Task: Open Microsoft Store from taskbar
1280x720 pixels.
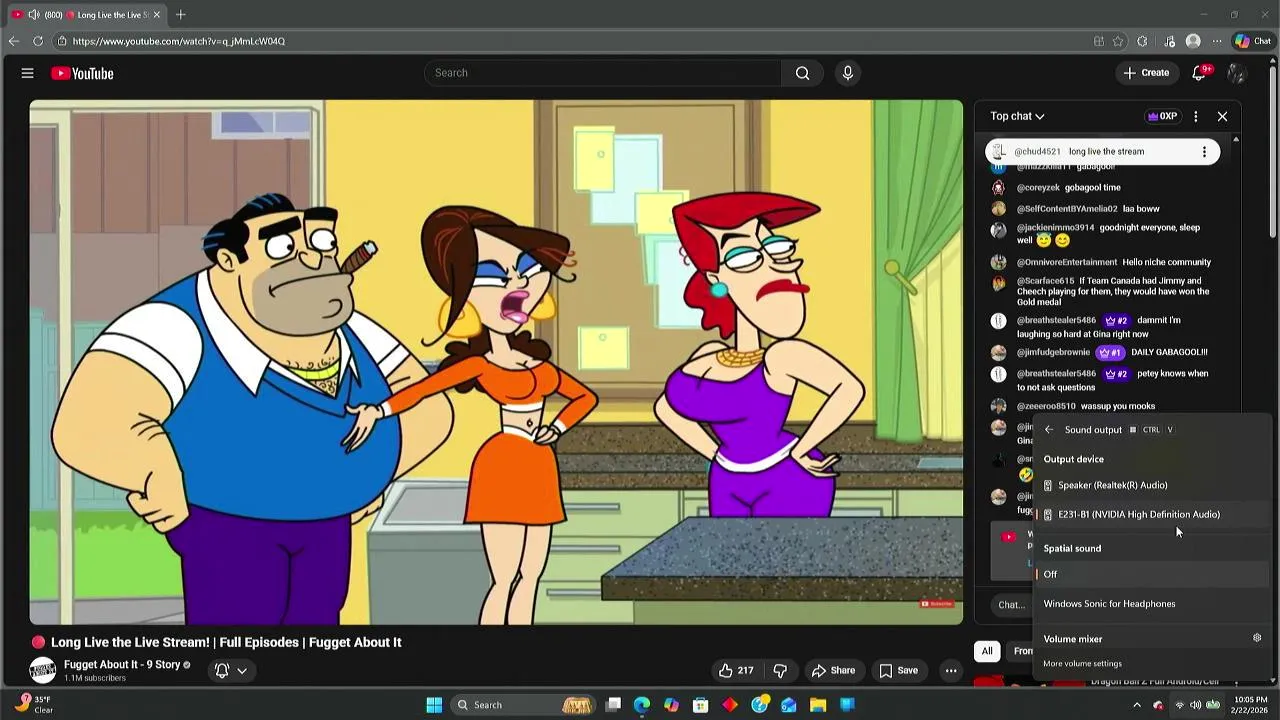Action: [x=701, y=705]
